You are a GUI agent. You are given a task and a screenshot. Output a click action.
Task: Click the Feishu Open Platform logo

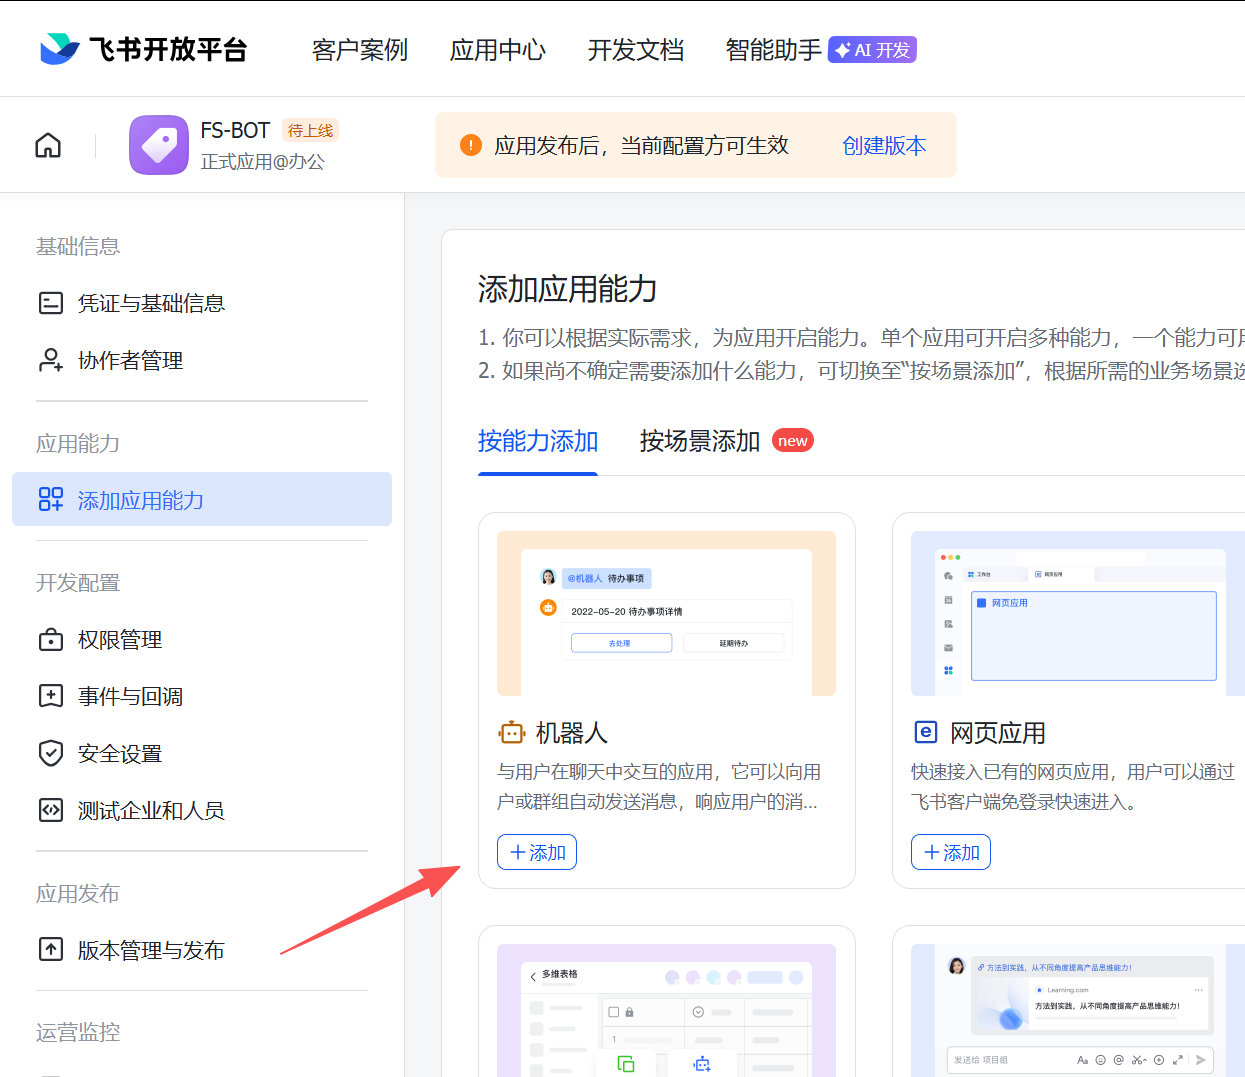click(142, 49)
